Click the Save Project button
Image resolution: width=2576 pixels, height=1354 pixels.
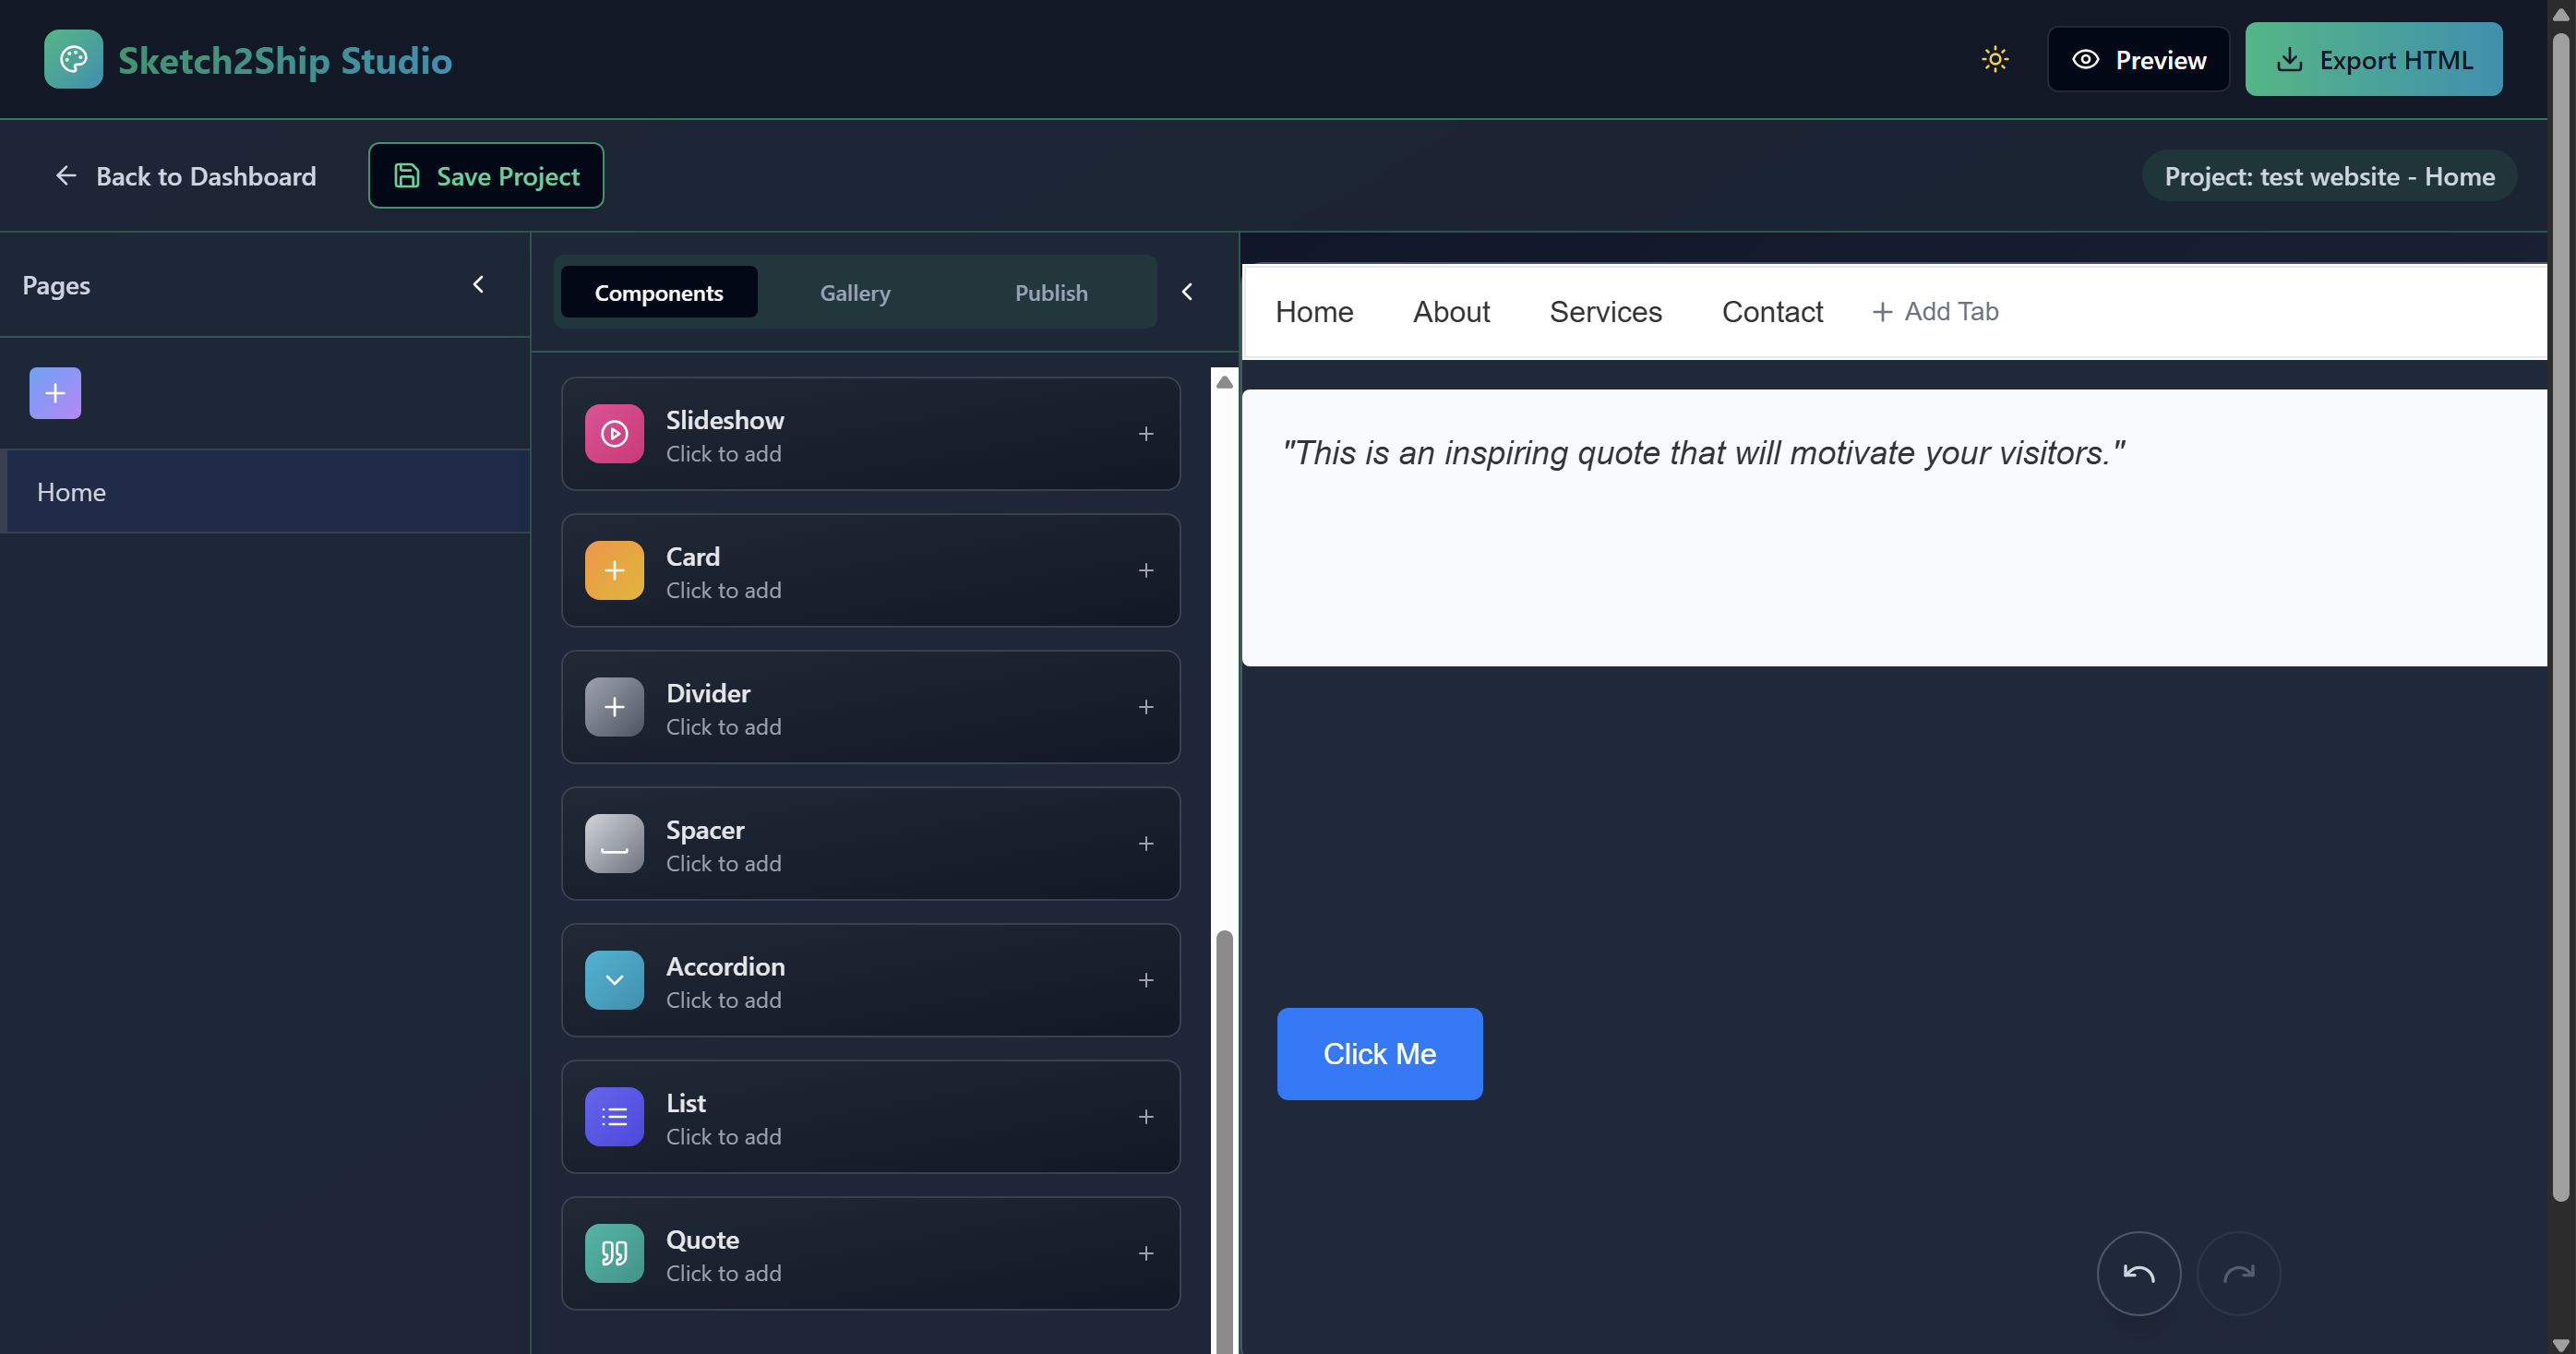tap(486, 176)
